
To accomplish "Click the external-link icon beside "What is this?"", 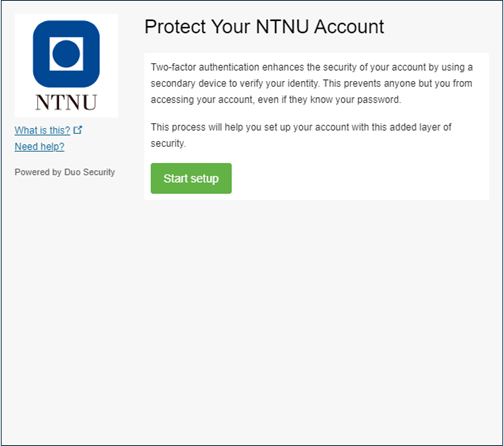I will tap(78, 130).
